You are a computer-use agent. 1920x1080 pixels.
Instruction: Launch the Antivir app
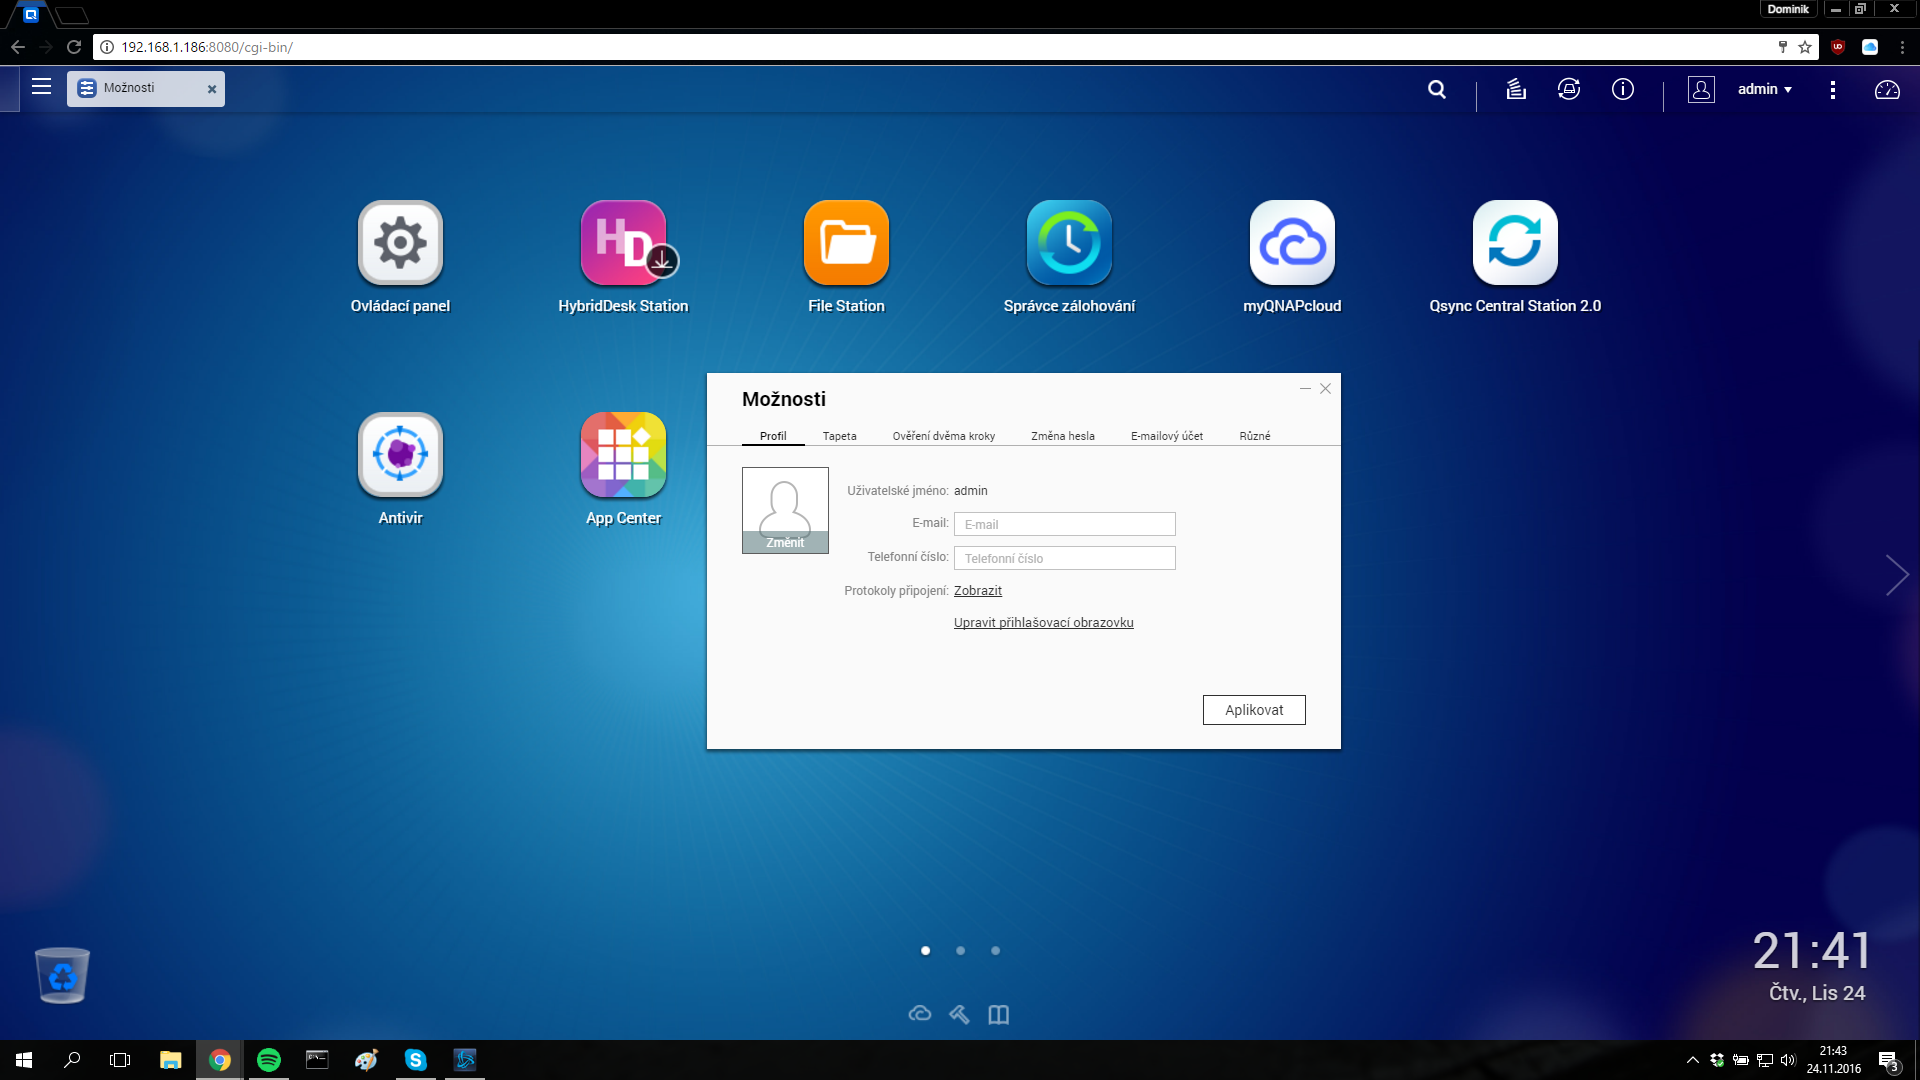pyautogui.click(x=400, y=455)
